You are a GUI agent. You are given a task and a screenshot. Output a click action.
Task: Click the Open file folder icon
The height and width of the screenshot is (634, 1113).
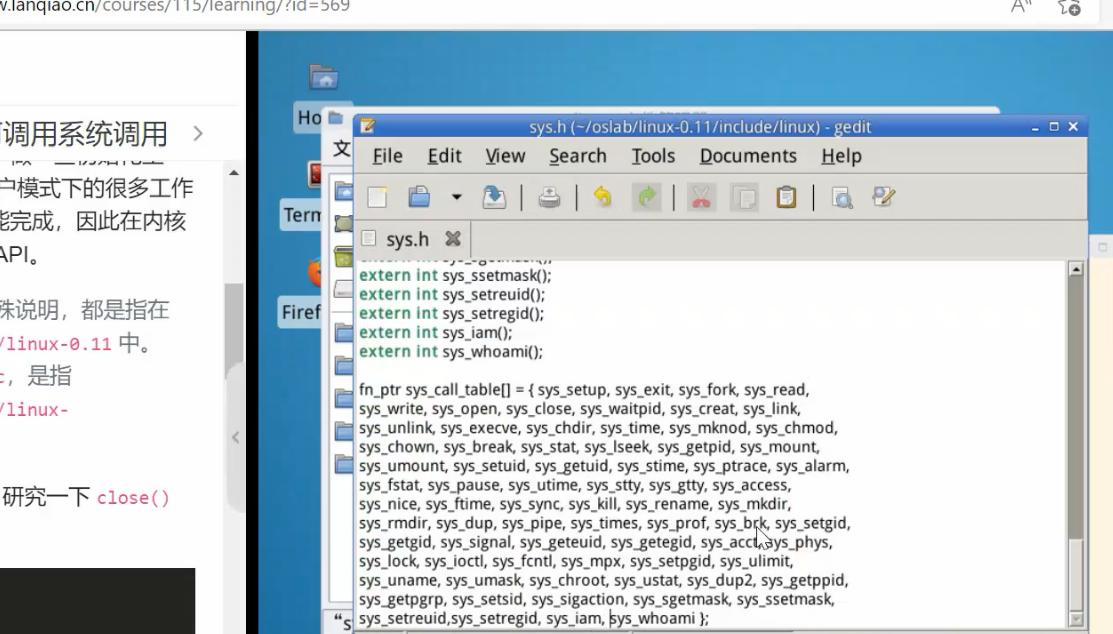[419, 197]
